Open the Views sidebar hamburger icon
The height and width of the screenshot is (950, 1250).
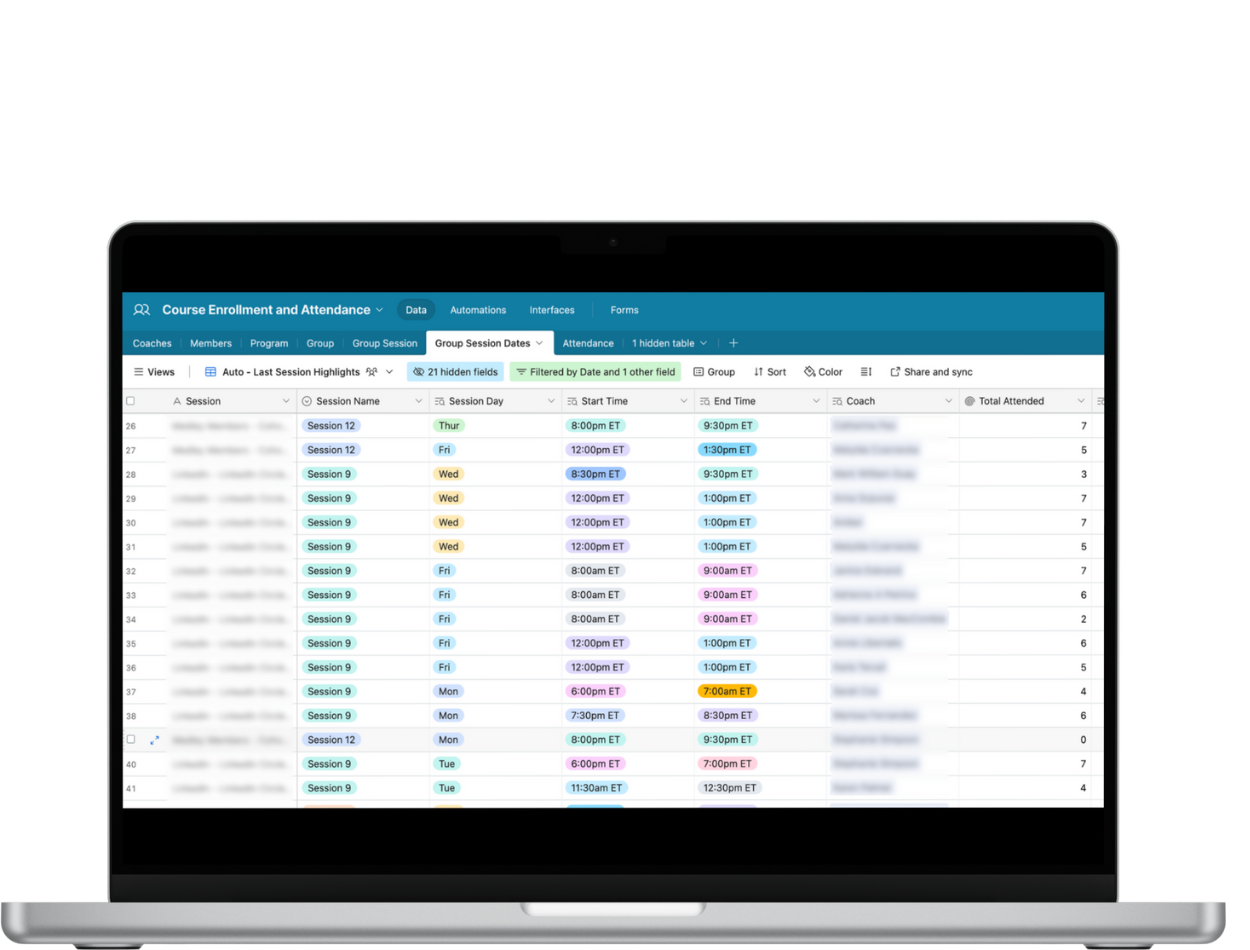(x=139, y=372)
